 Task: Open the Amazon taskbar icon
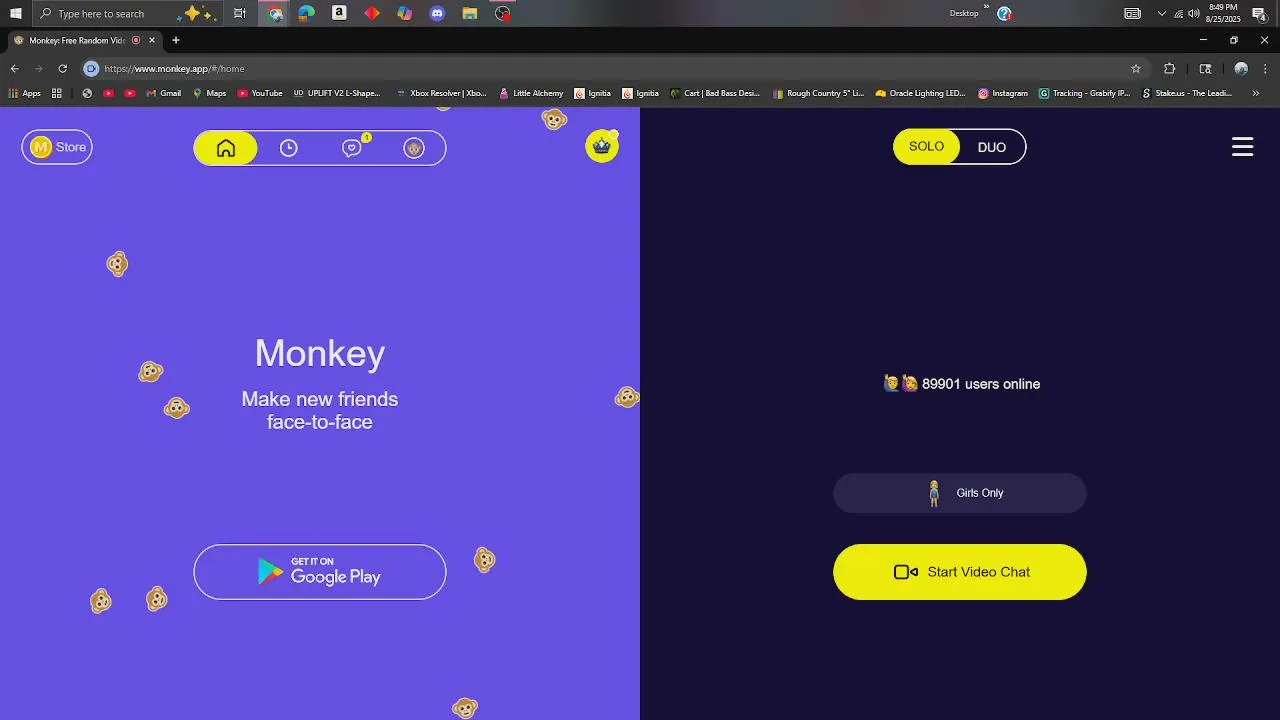(339, 13)
